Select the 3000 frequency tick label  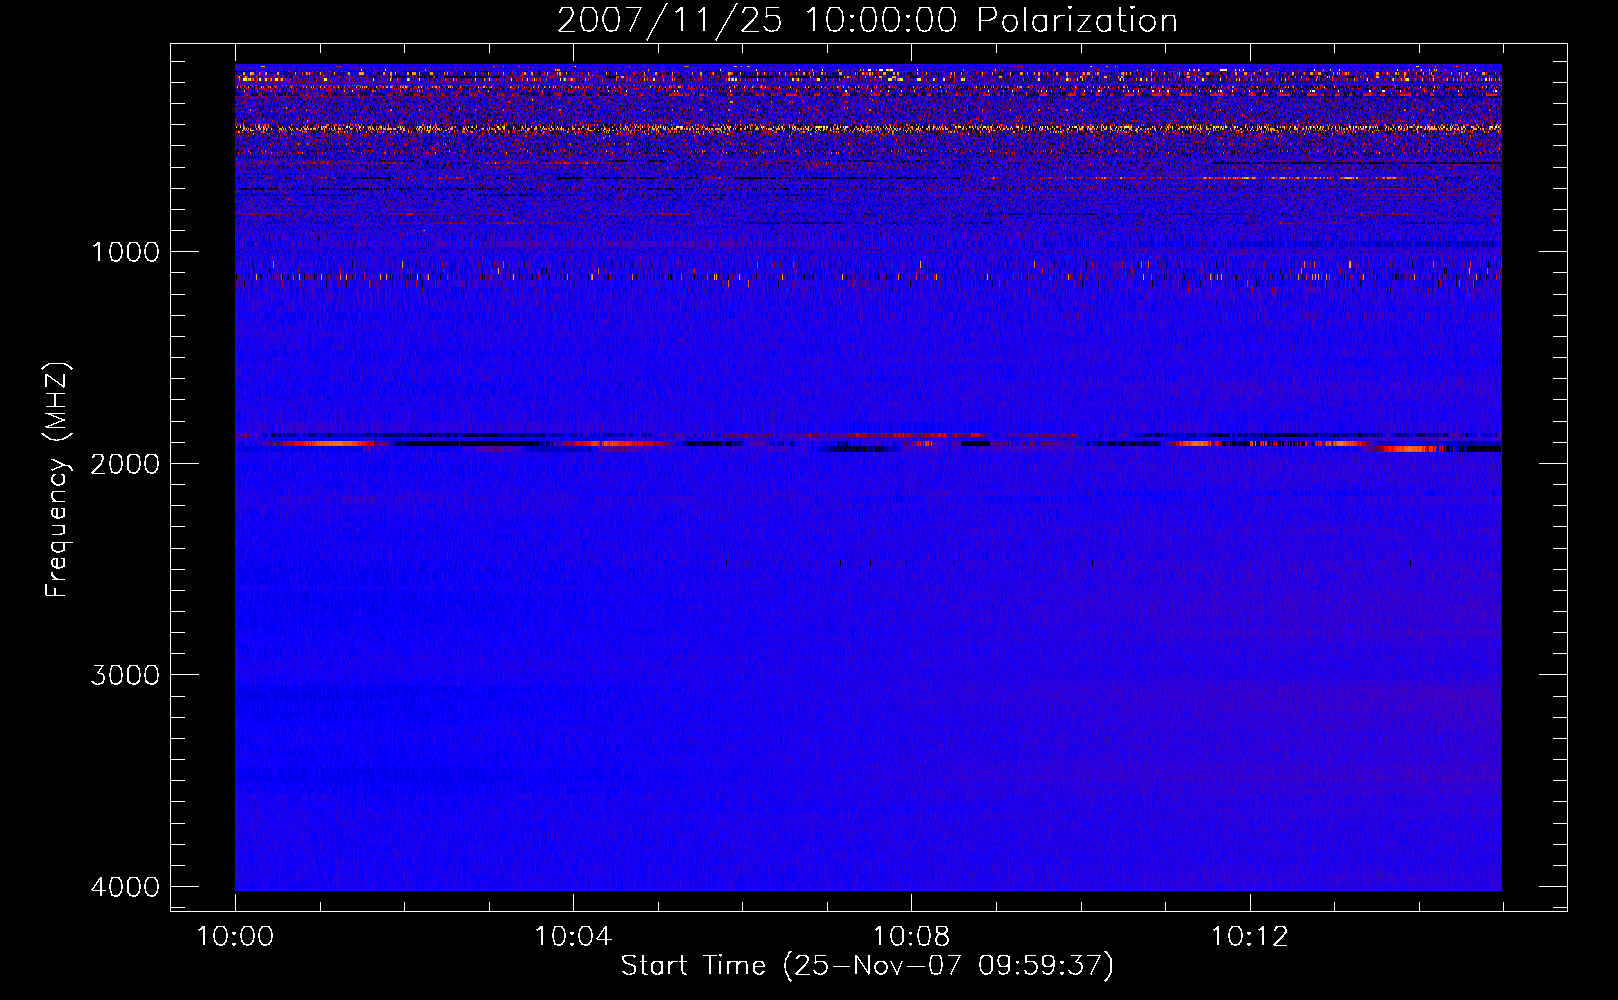tap(125, 675)
